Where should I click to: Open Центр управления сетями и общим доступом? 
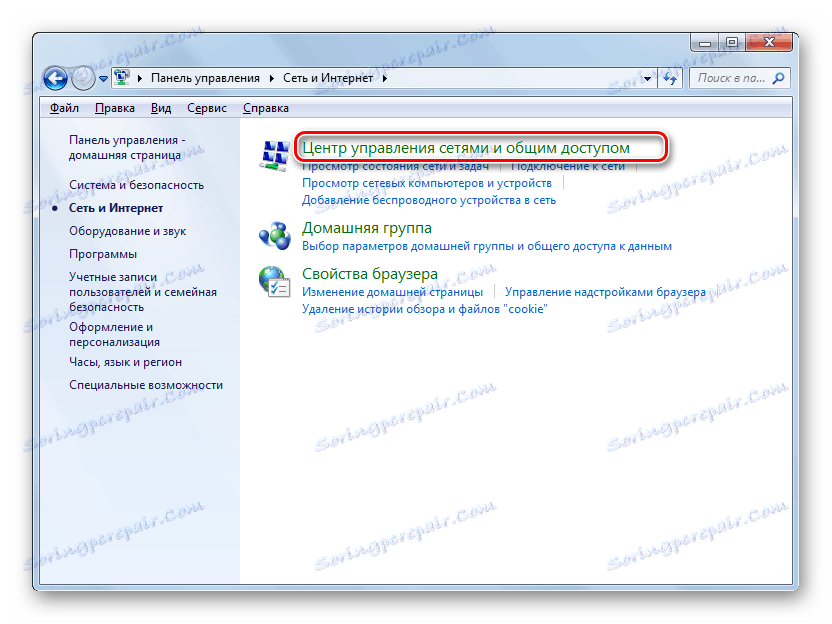pos(466,148)
